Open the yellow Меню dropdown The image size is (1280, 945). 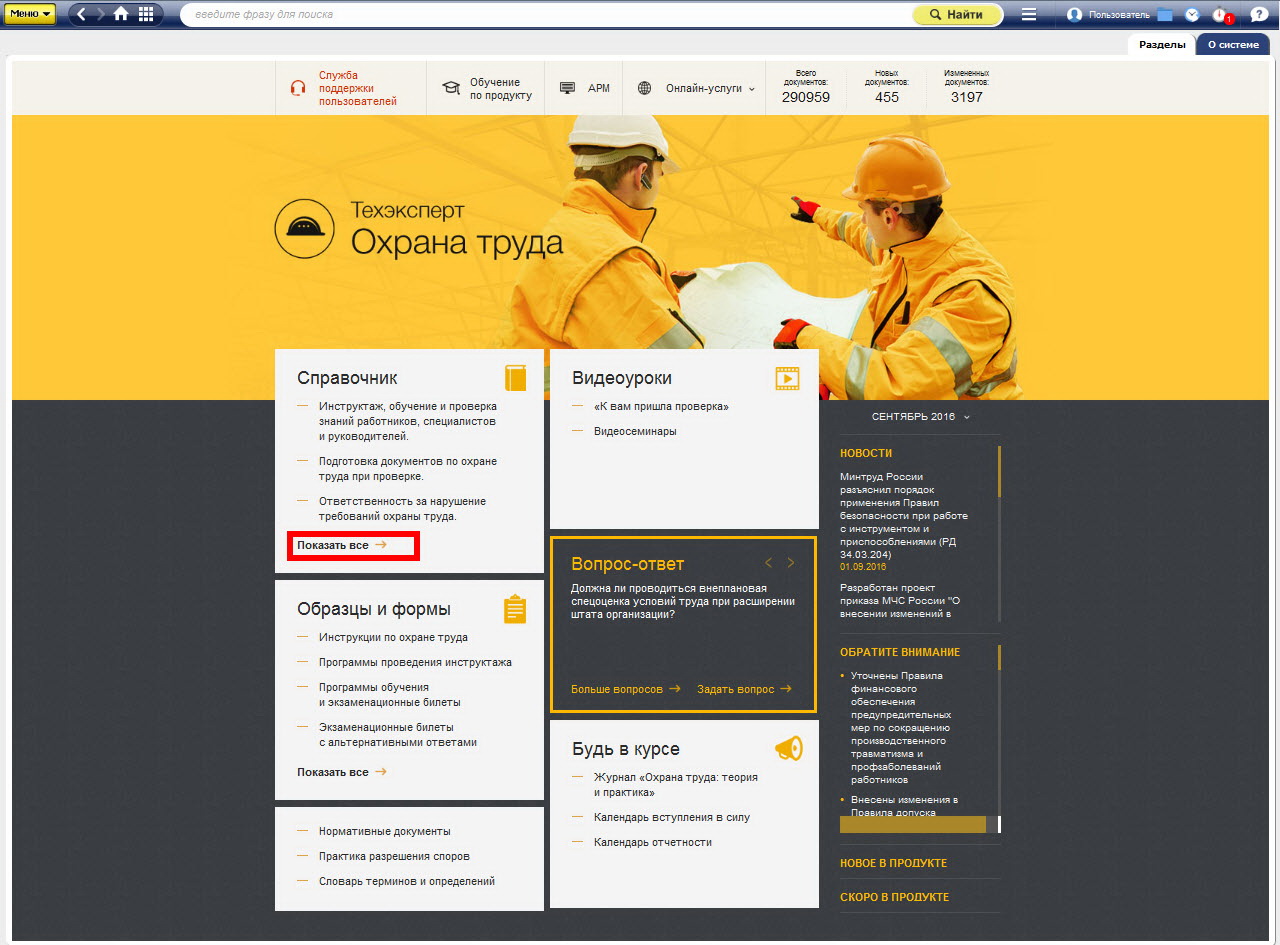pos(31,14)
